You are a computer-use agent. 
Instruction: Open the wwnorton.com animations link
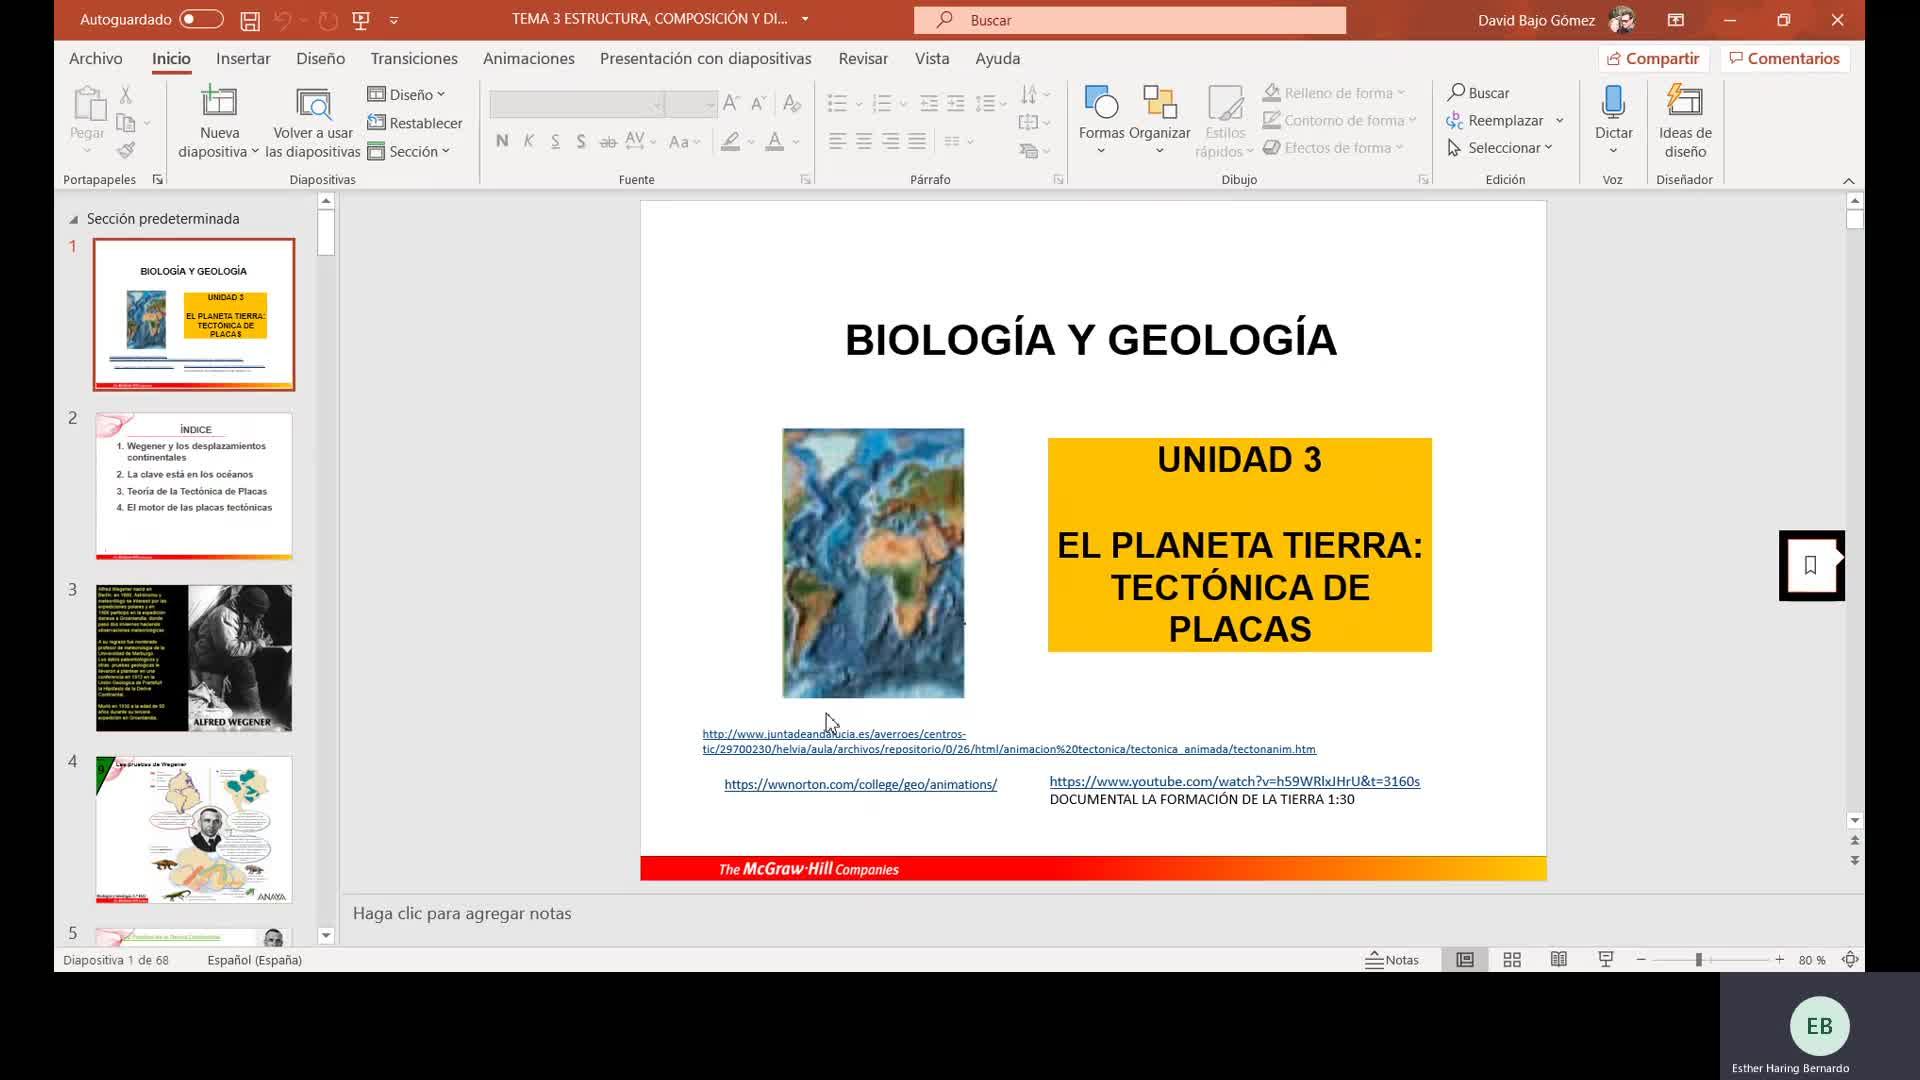click(860, 785)
